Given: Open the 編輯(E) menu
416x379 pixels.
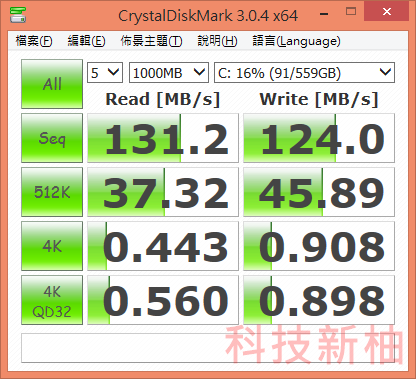Looking at the screenshot, I should coord(86,41).
